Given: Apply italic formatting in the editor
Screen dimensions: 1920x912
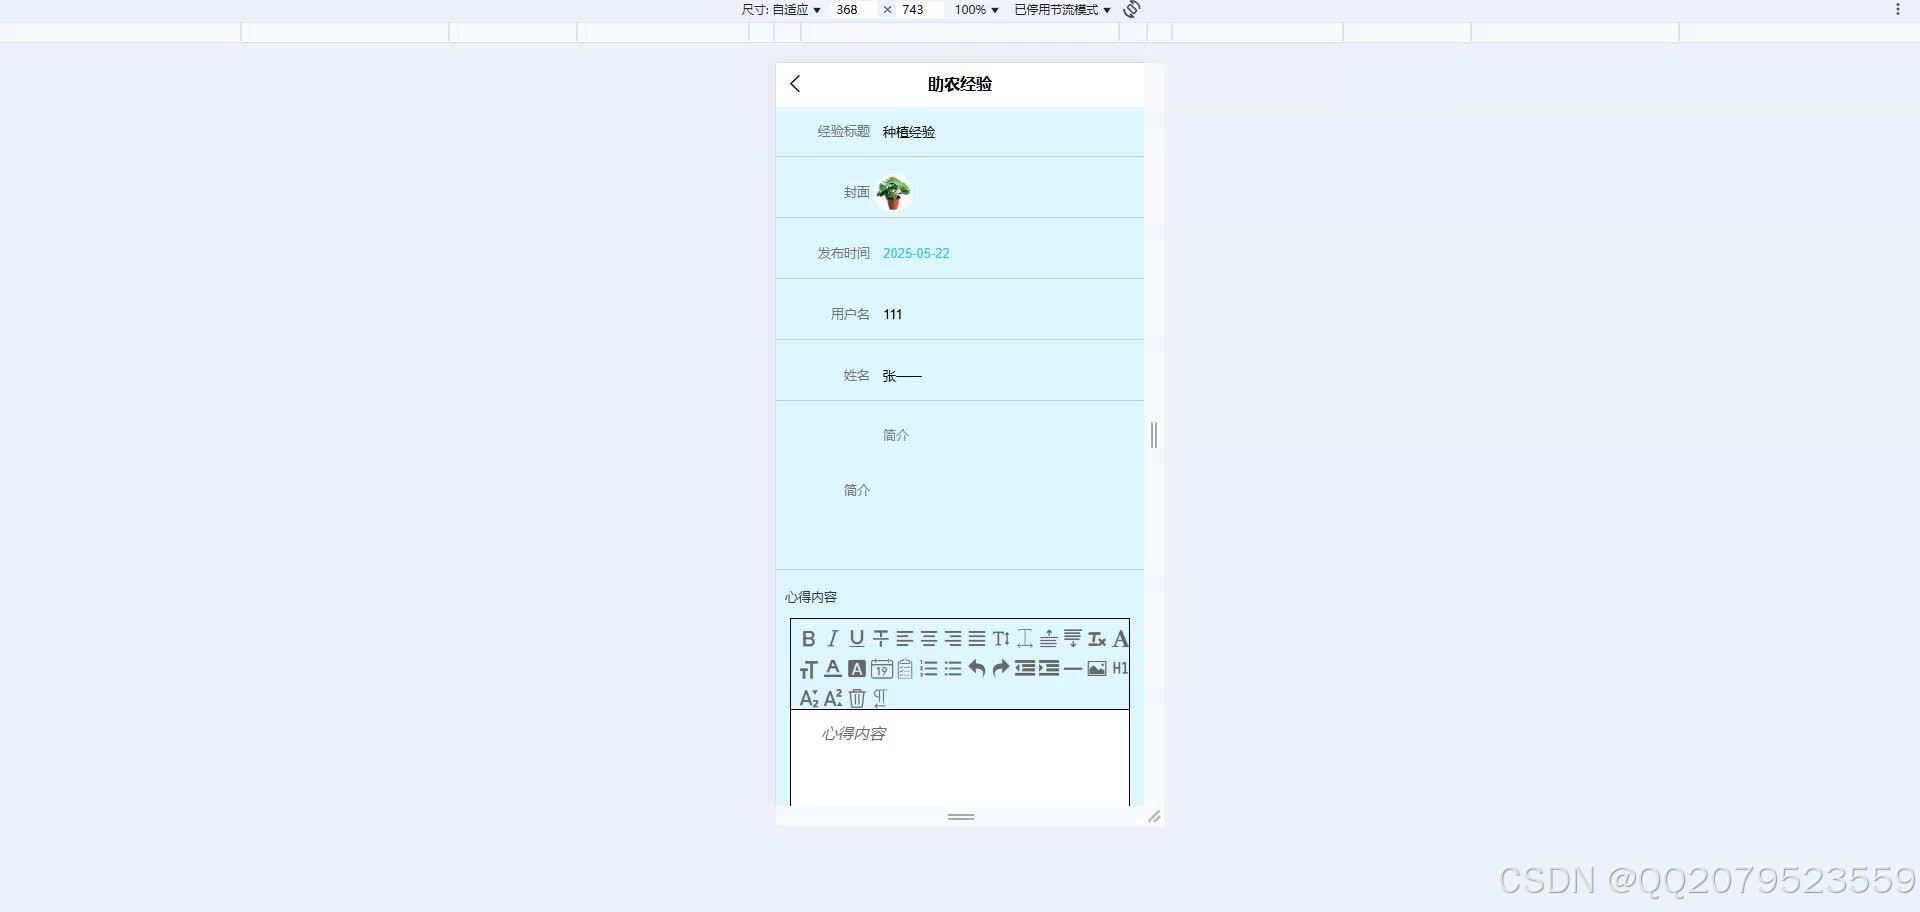Looking at the screenshot, I should [833, 639].
